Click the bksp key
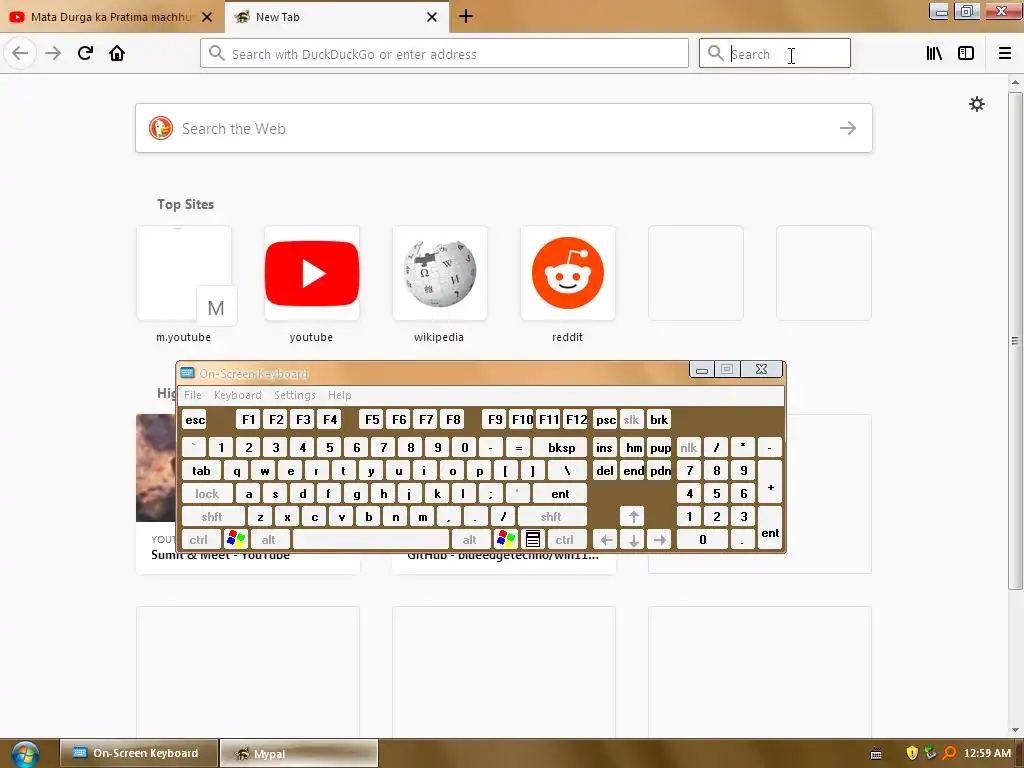Image resolution: width=1024 pixels, height=768 pixels. (561, 447)
